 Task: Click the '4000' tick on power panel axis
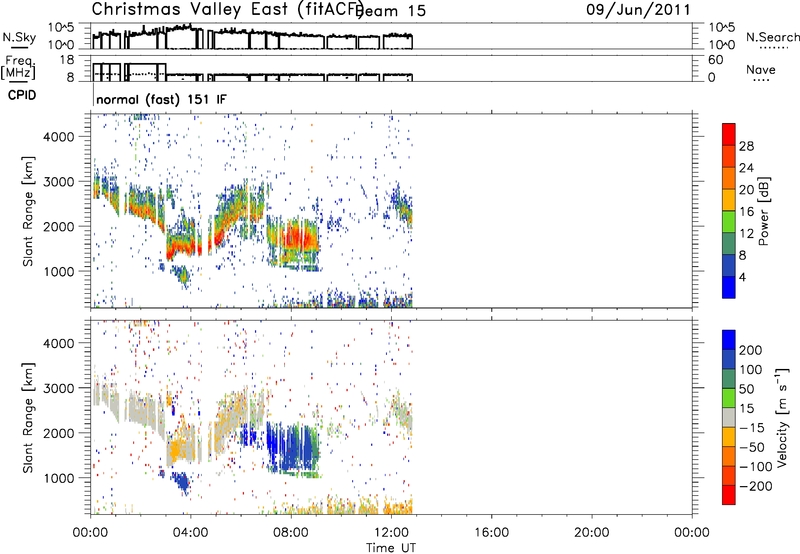click(x=59, y=137)
